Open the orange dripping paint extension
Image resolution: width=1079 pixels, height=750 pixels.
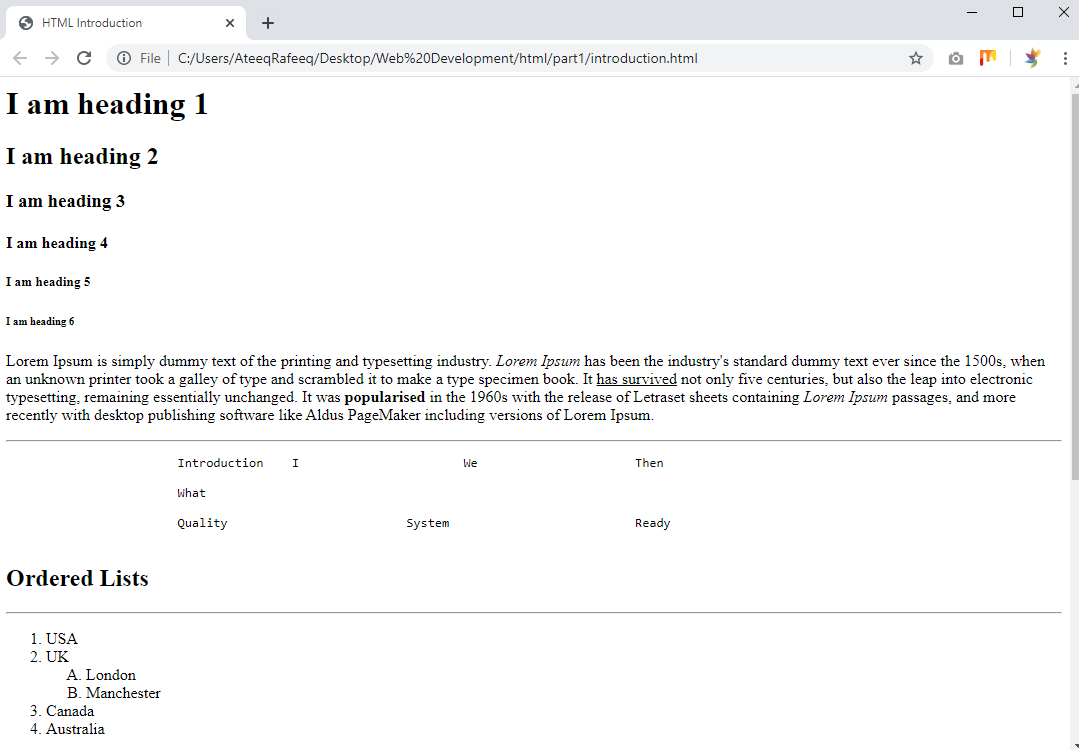coord(987,58)
